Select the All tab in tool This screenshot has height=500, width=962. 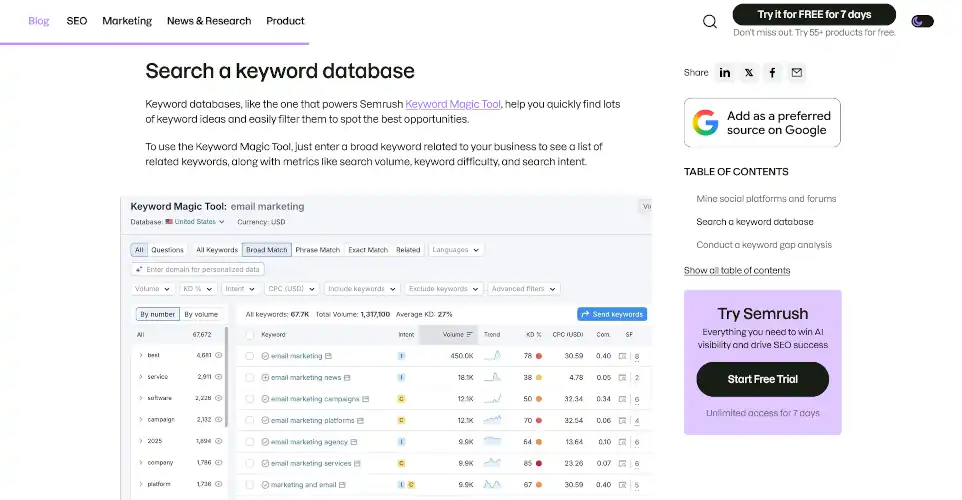pyautogui.click(x=139, y=250)
